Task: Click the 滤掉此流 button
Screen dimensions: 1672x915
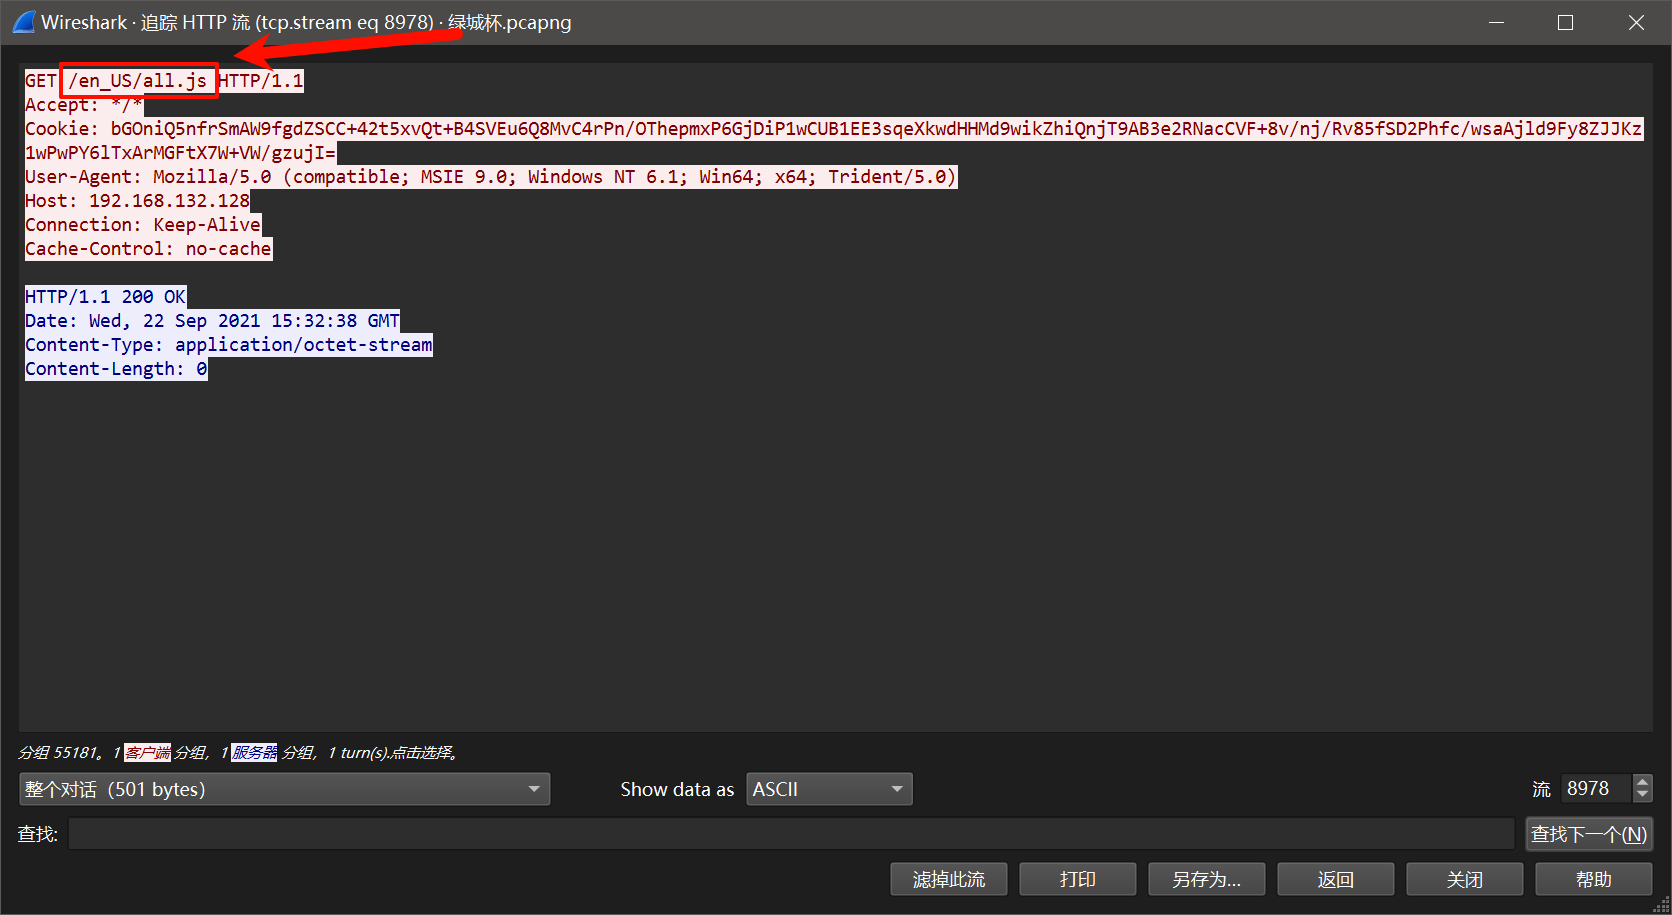Action: [948, 879]
